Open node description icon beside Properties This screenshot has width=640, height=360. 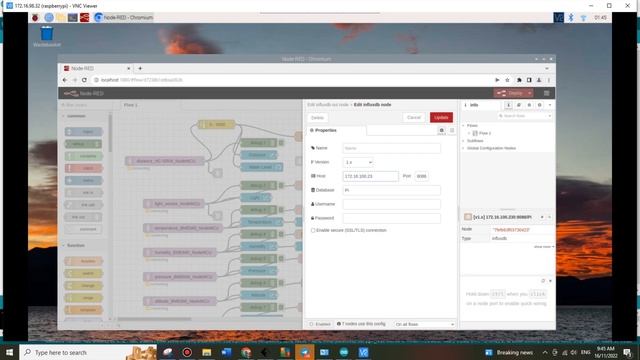[x=452, y=131]
